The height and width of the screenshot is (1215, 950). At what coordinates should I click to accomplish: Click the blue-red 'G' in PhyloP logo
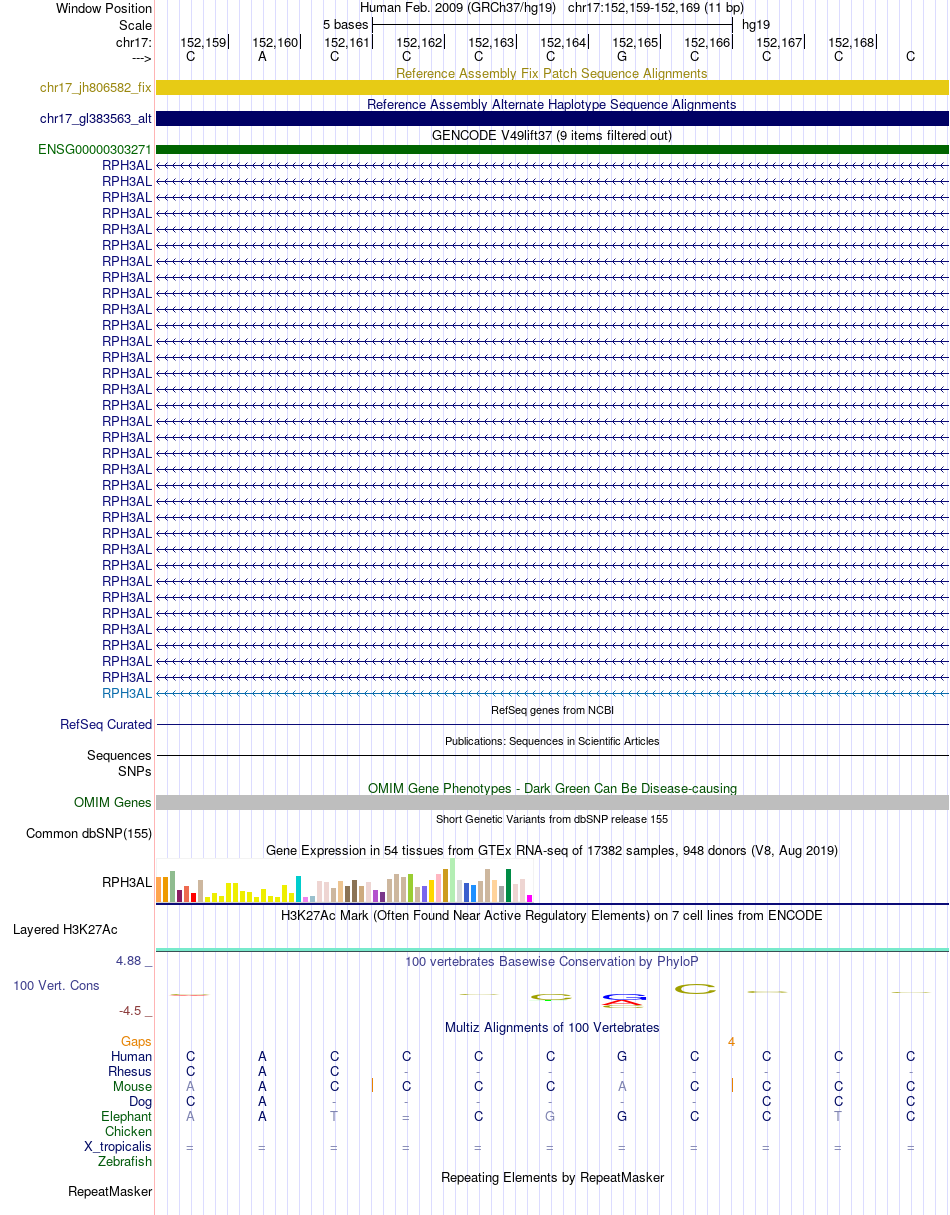622,1000
